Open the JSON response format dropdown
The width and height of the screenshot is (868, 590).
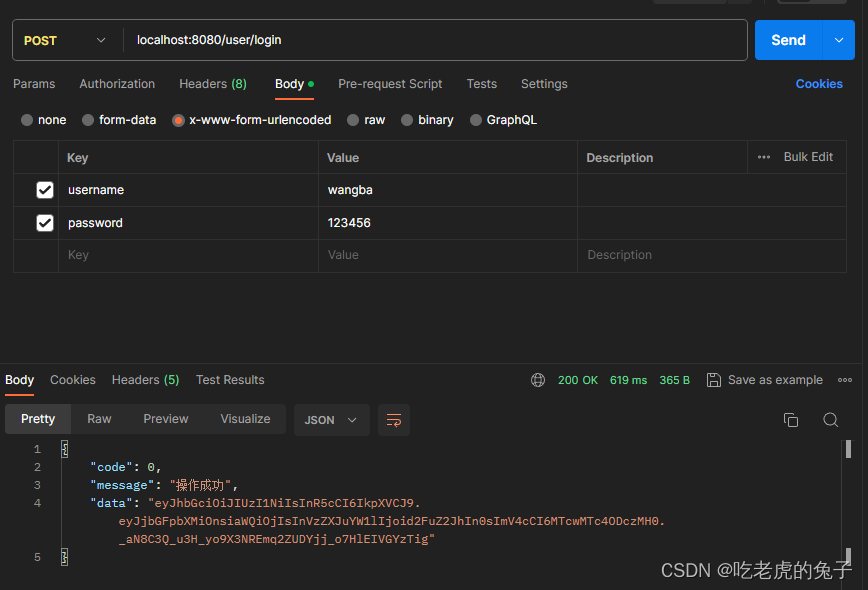pyautogui.click(x=331, y=420)
